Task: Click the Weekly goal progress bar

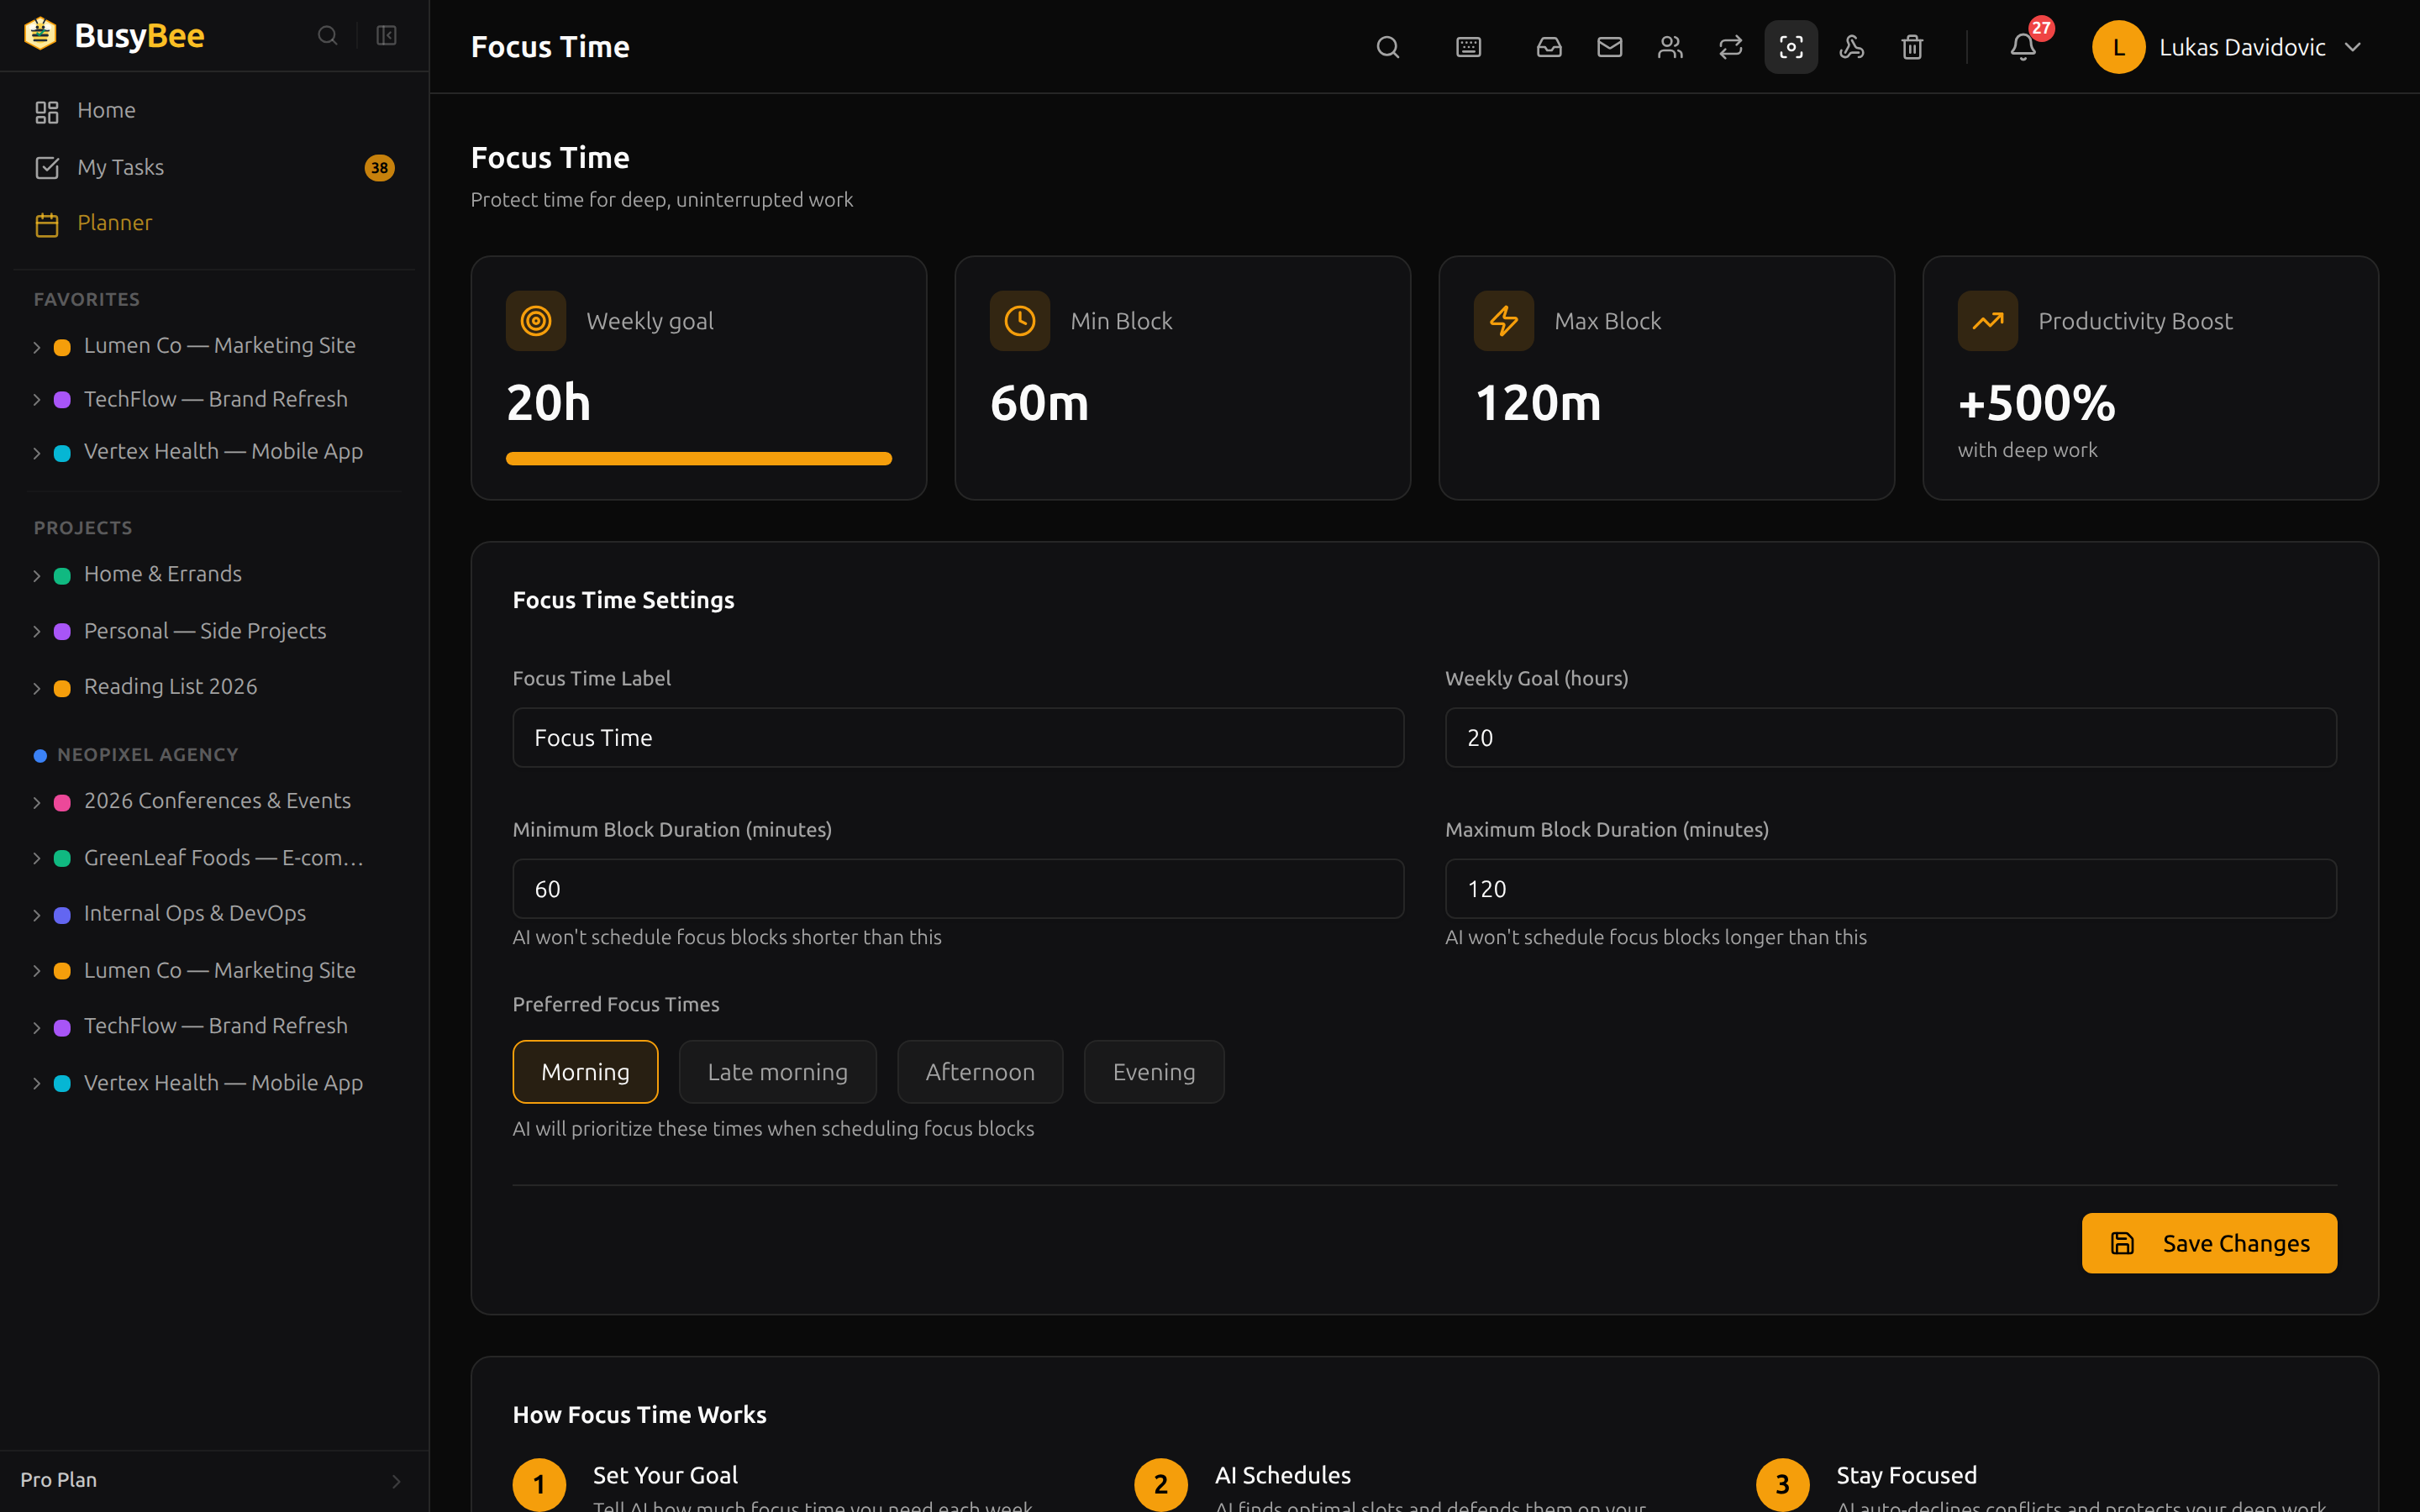Action: [x=699, y=459]
